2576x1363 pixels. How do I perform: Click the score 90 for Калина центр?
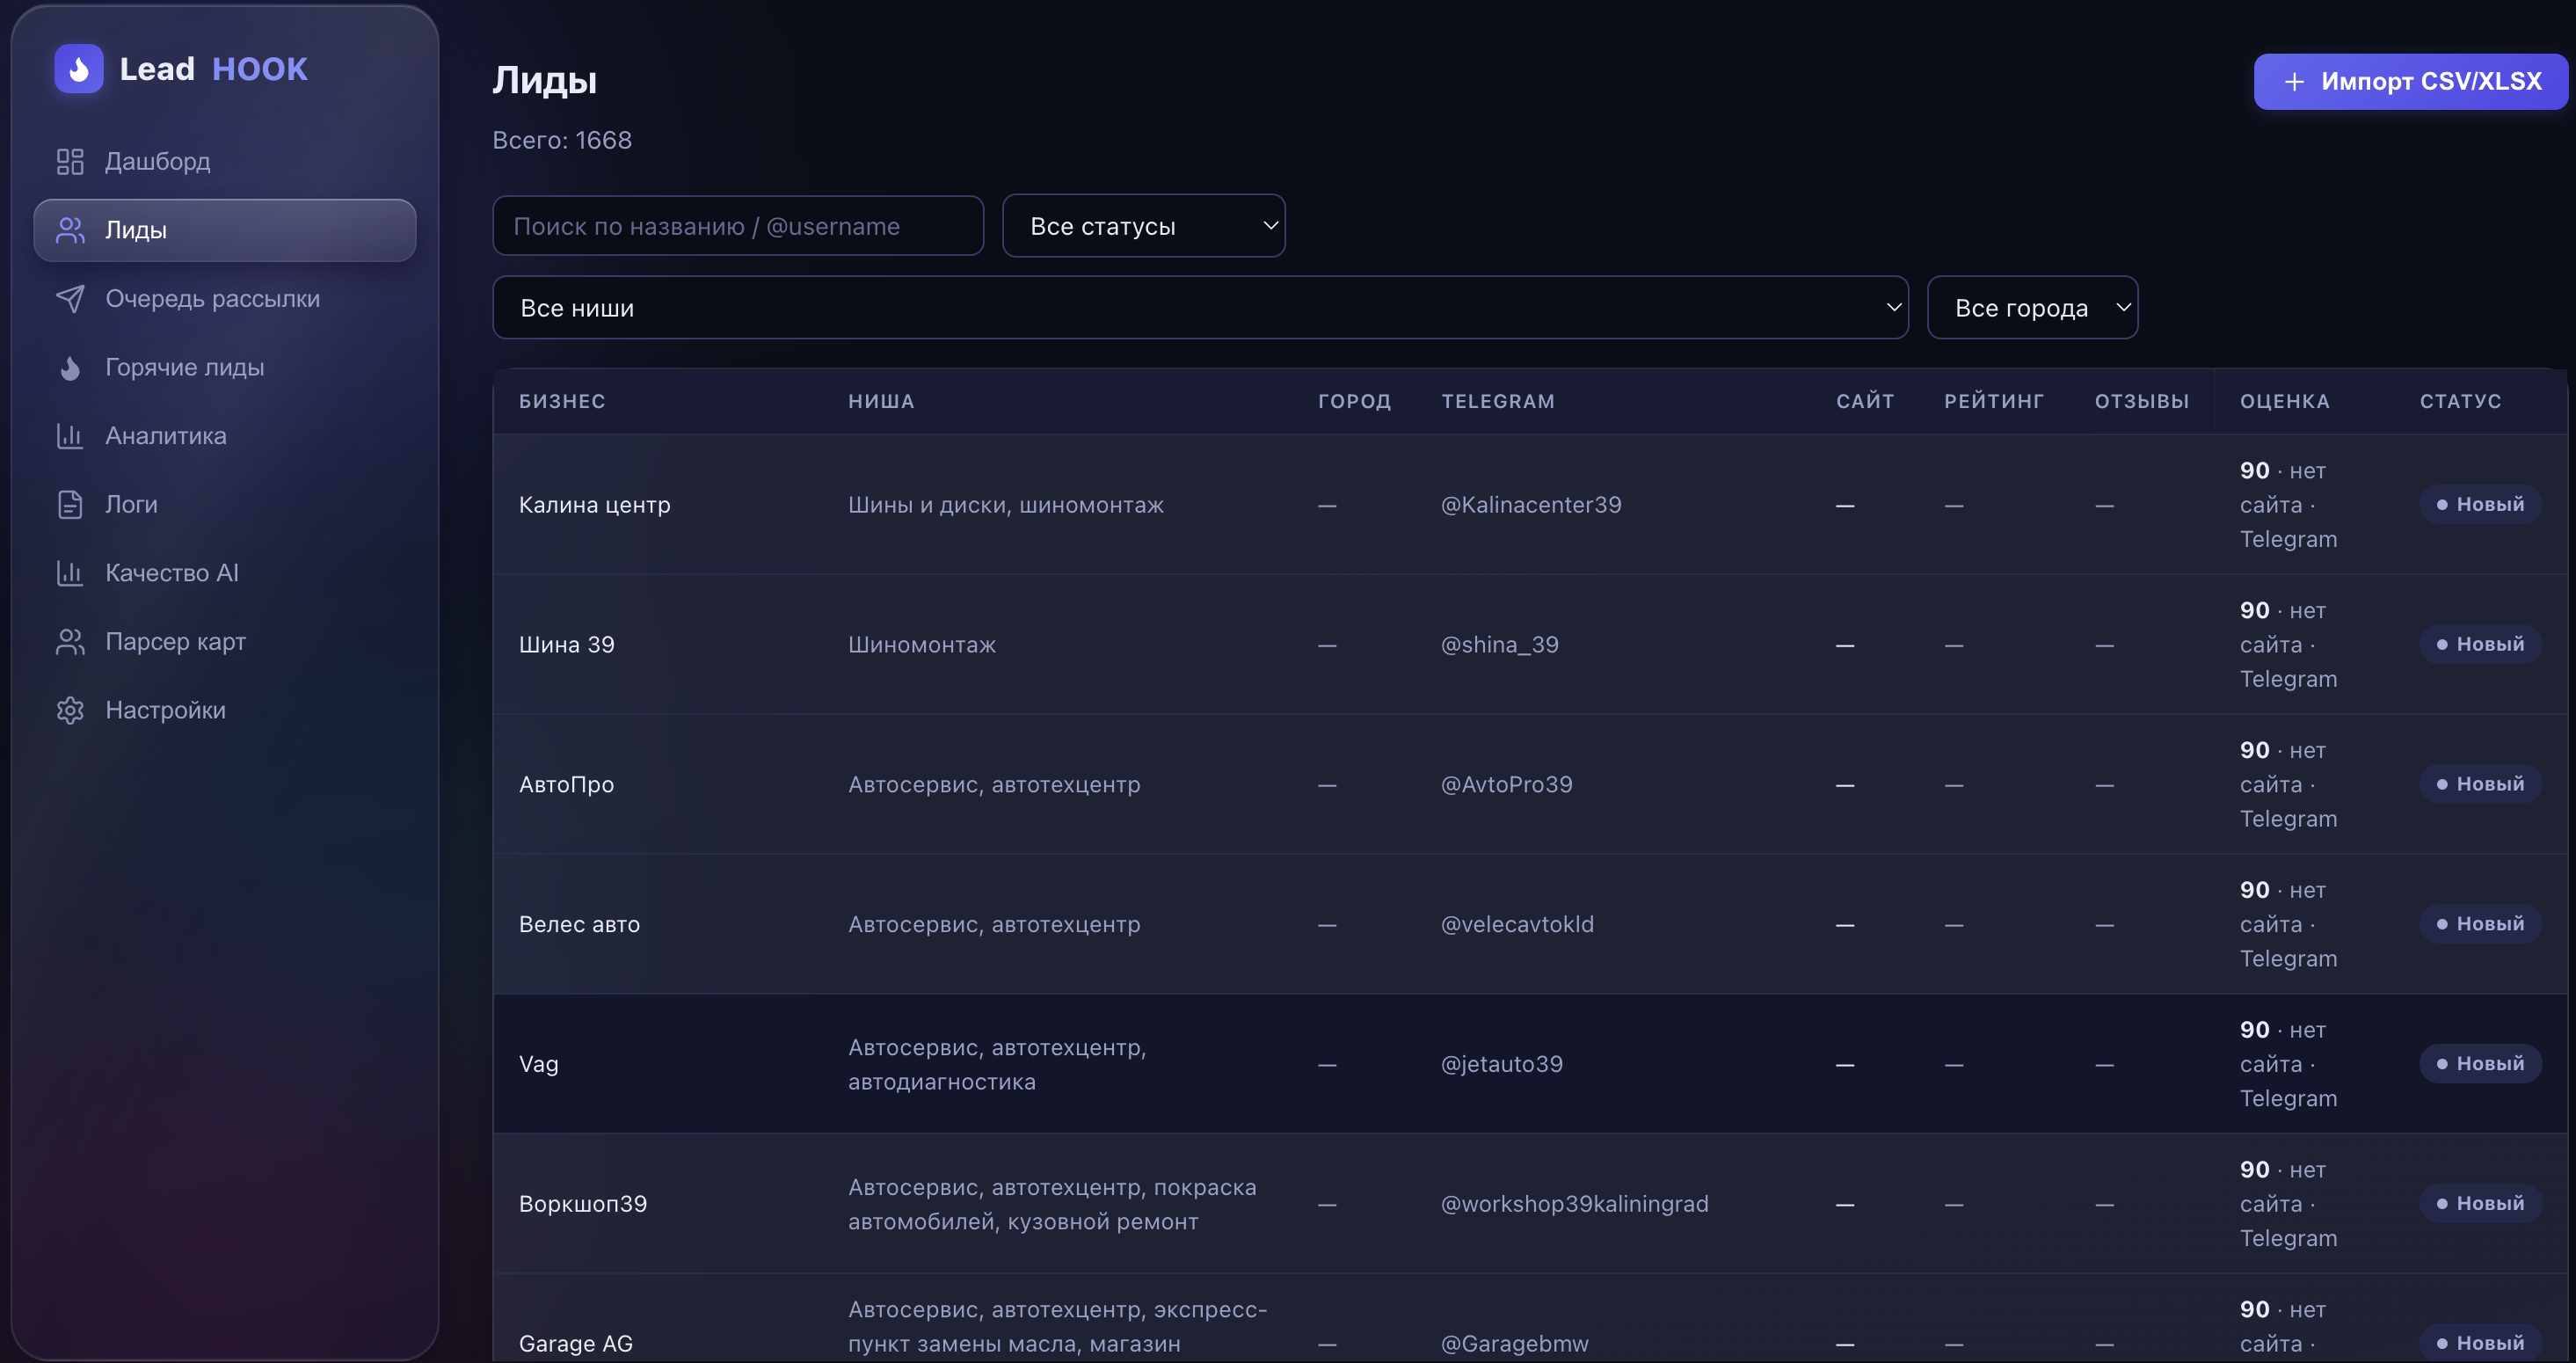(2255, 470)
